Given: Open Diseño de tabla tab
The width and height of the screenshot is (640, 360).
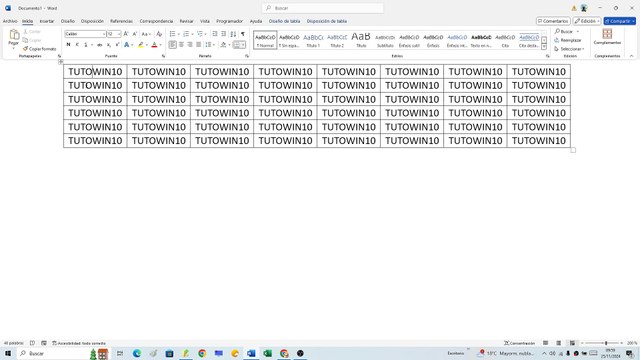Looking at the screenshot, I should coord(284,21).
